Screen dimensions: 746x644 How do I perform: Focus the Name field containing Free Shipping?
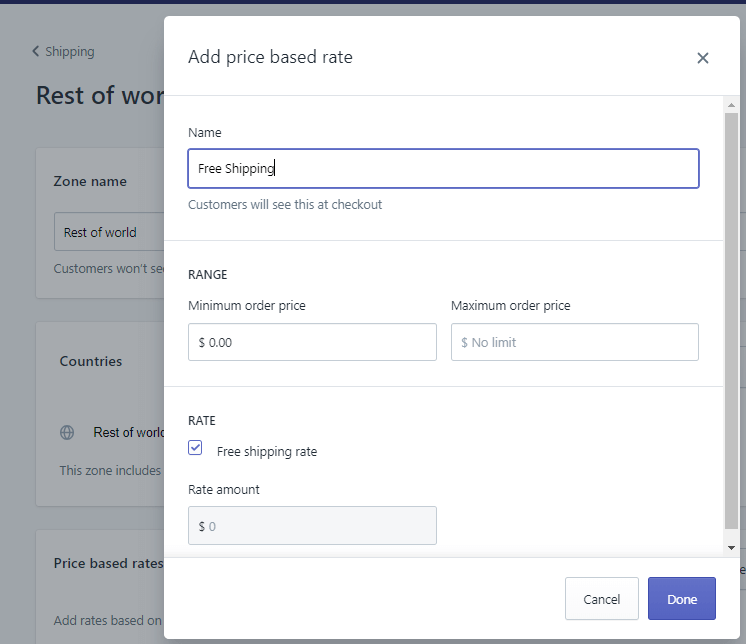(x=443, y=169)
